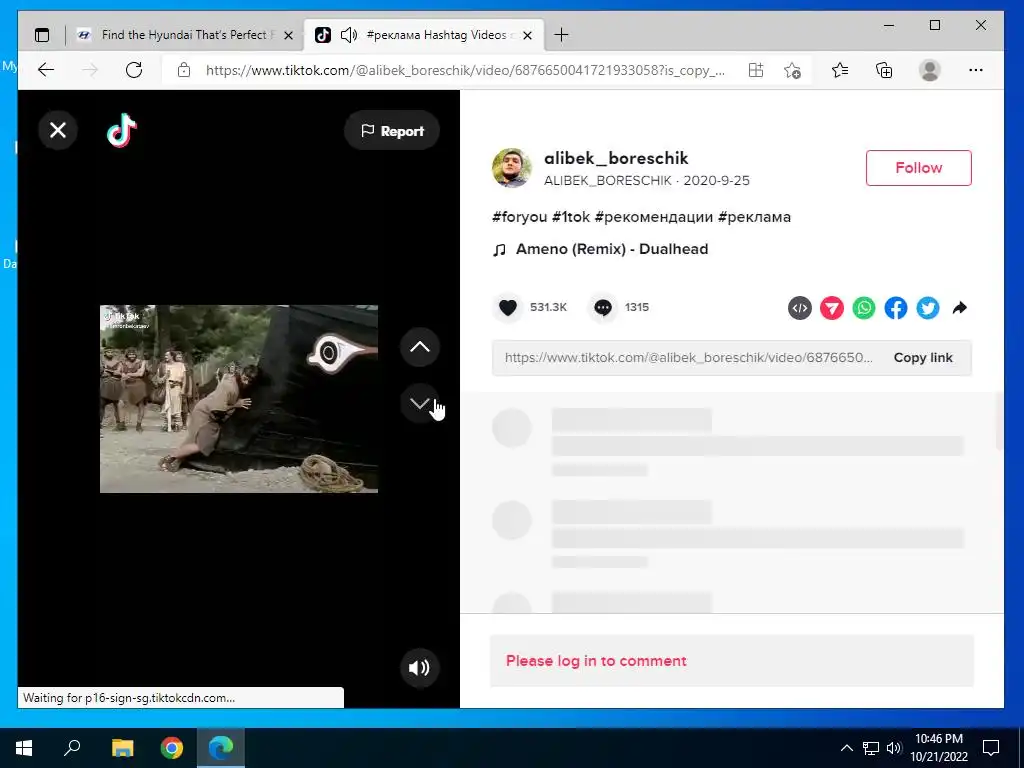
Task: Share video to Facebook
Action: [x=896, y=308]
